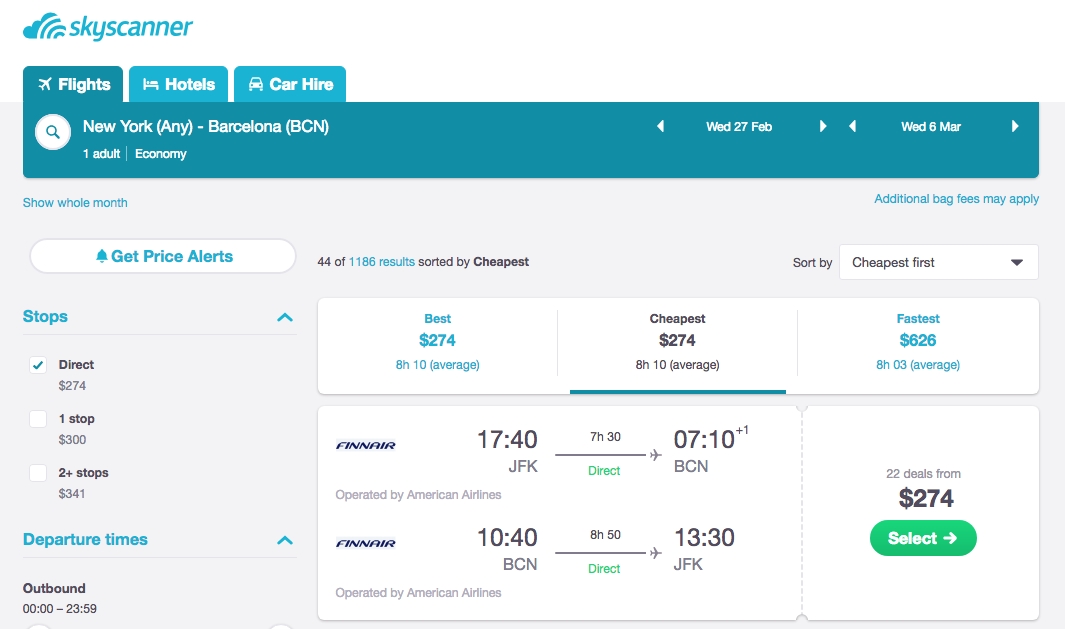Switch to the Hotels tab
This screenshot has width=1065, height=629.
[178, 85]
